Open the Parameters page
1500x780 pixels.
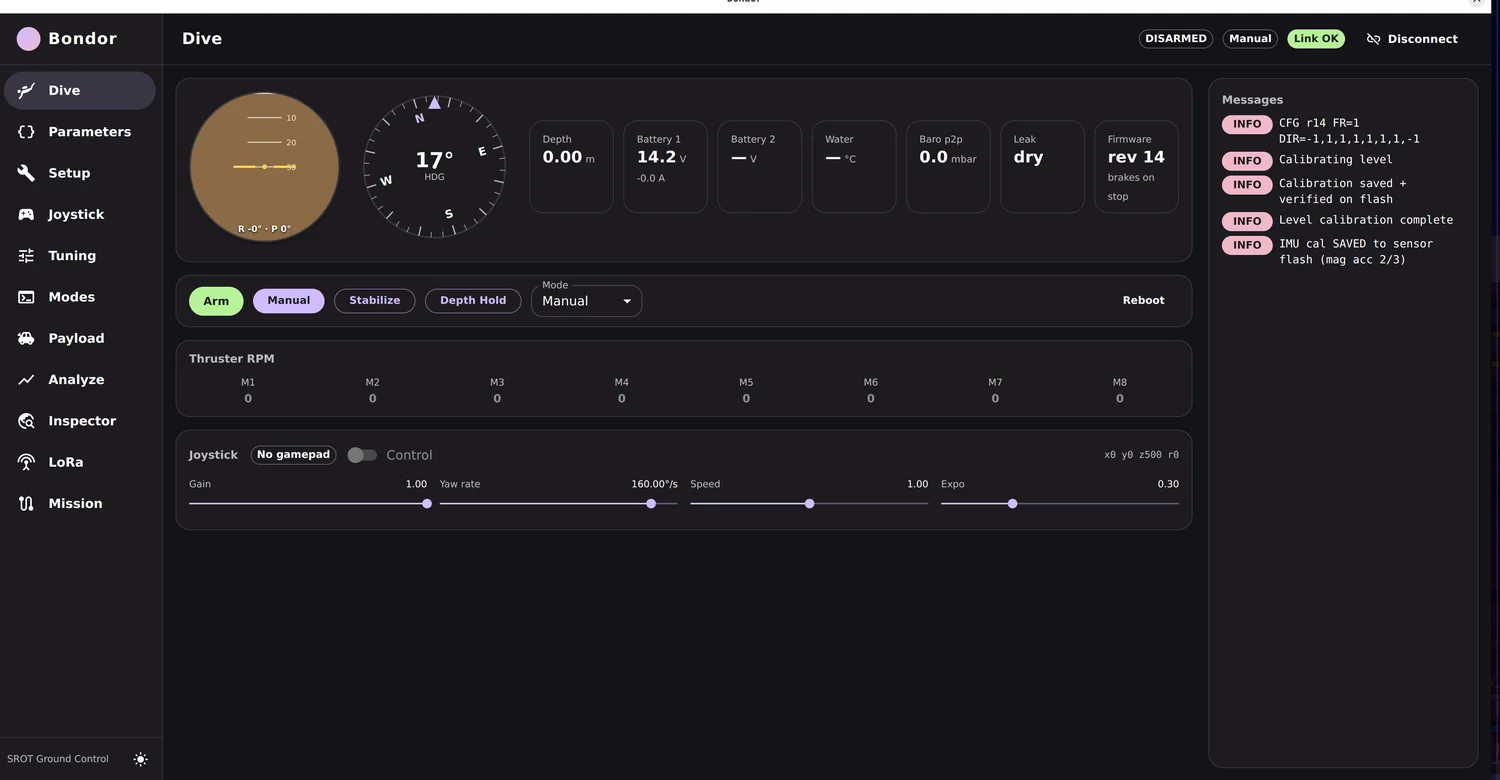80,132
